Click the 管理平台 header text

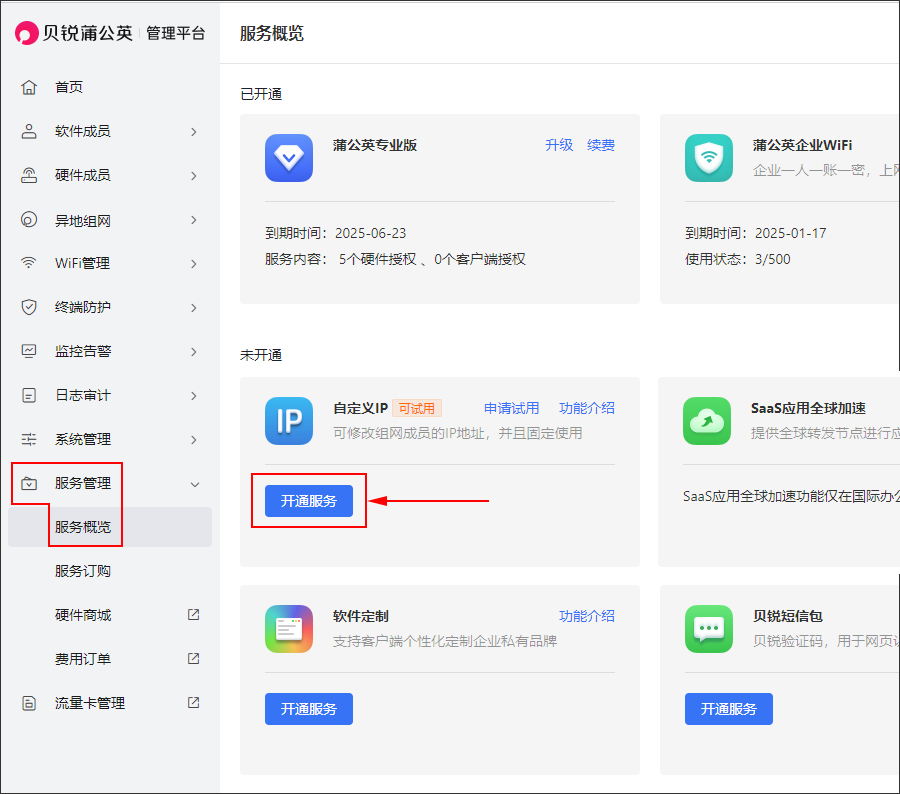tap(176, 33)
